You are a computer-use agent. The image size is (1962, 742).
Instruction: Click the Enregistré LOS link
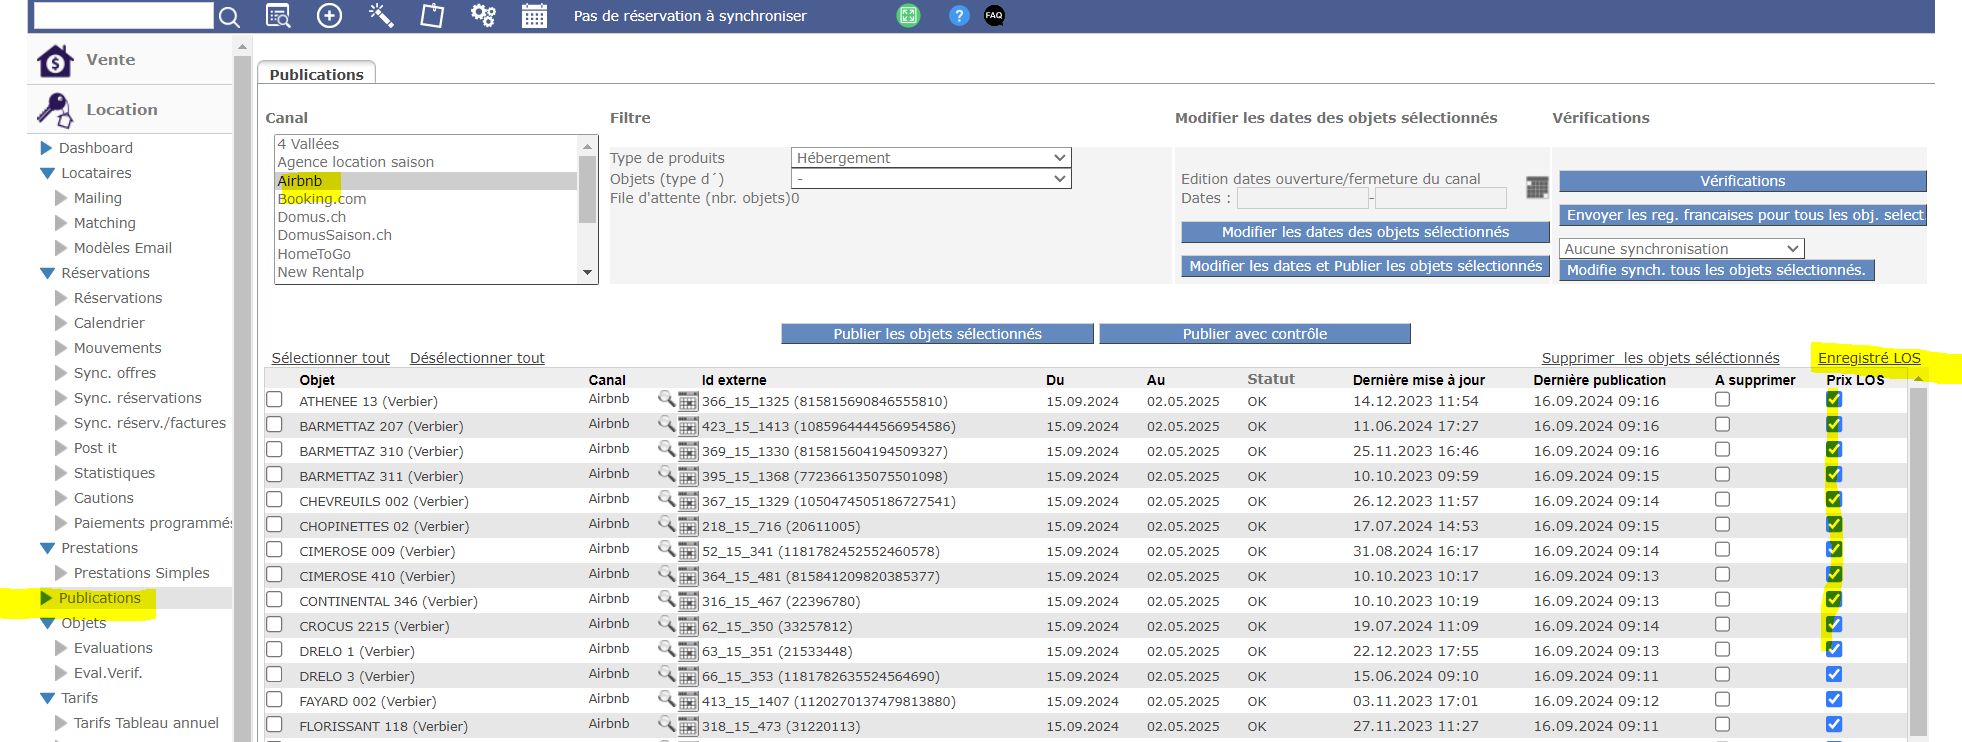[x=1868, y=358]
